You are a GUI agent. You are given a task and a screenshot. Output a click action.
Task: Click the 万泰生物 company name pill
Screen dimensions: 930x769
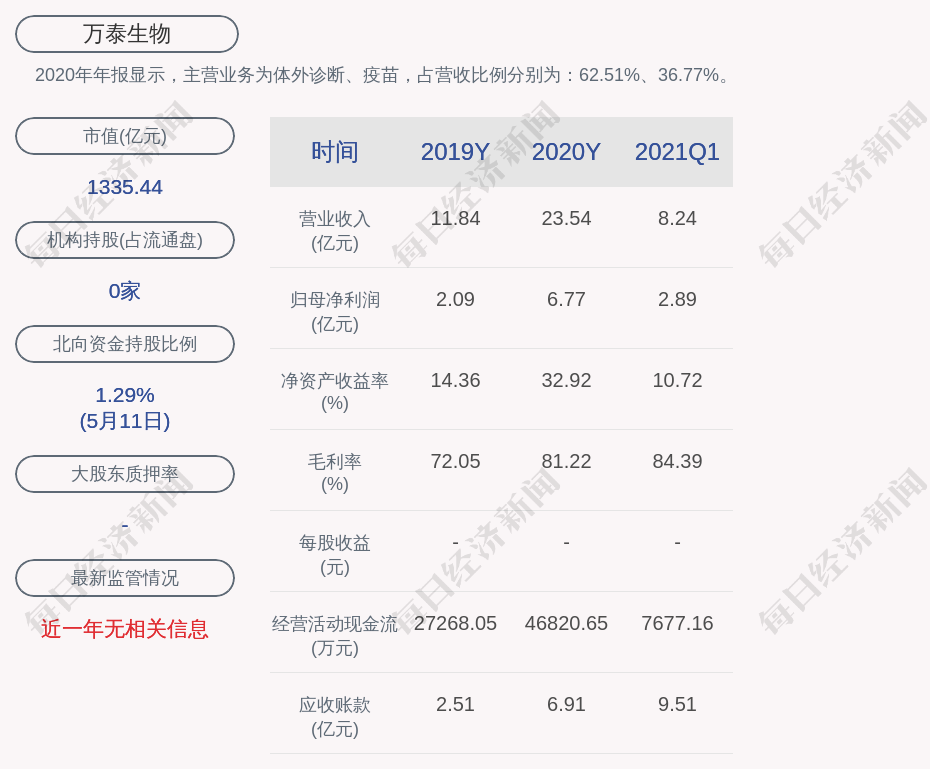(x=127, y=34)
